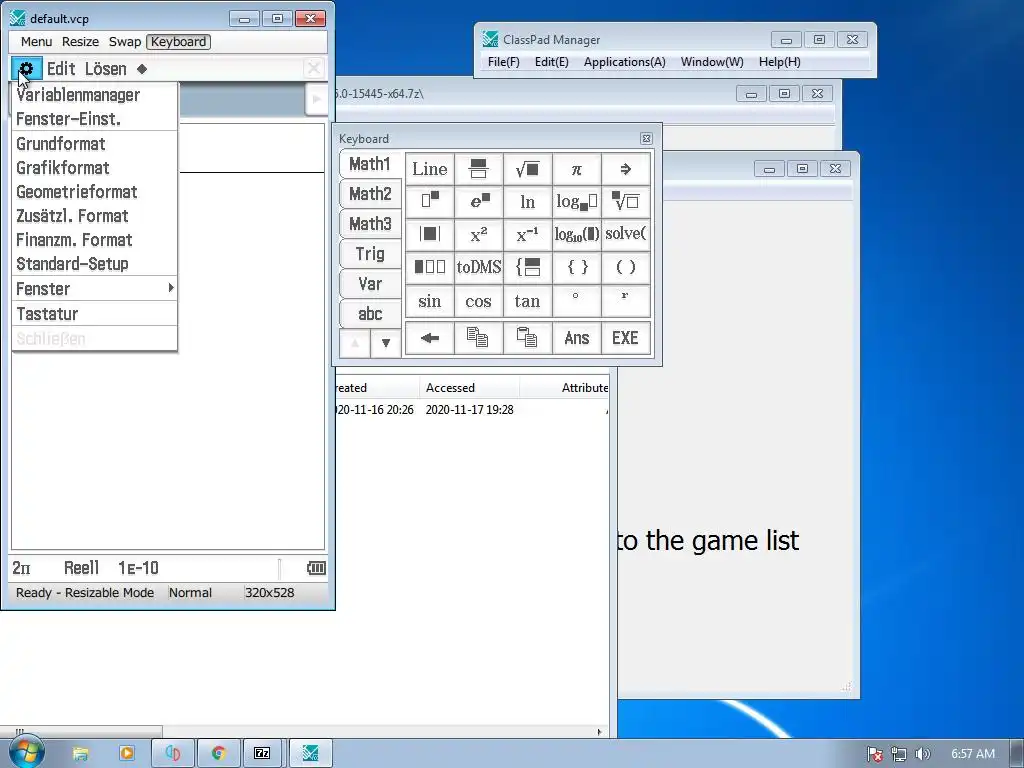Insert nth root template key
Viewport: 1024px width, 768px height.
point(626,202)
